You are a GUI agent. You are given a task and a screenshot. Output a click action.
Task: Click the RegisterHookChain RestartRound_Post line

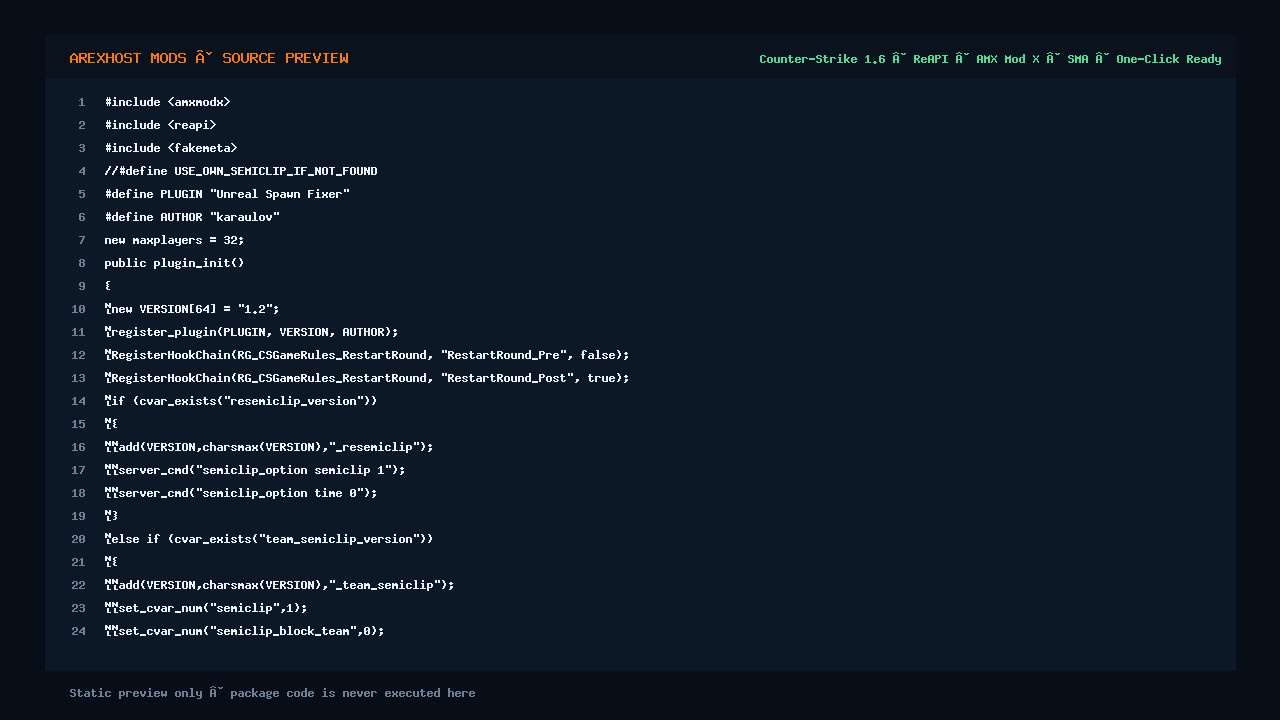[x=367, y=378]
